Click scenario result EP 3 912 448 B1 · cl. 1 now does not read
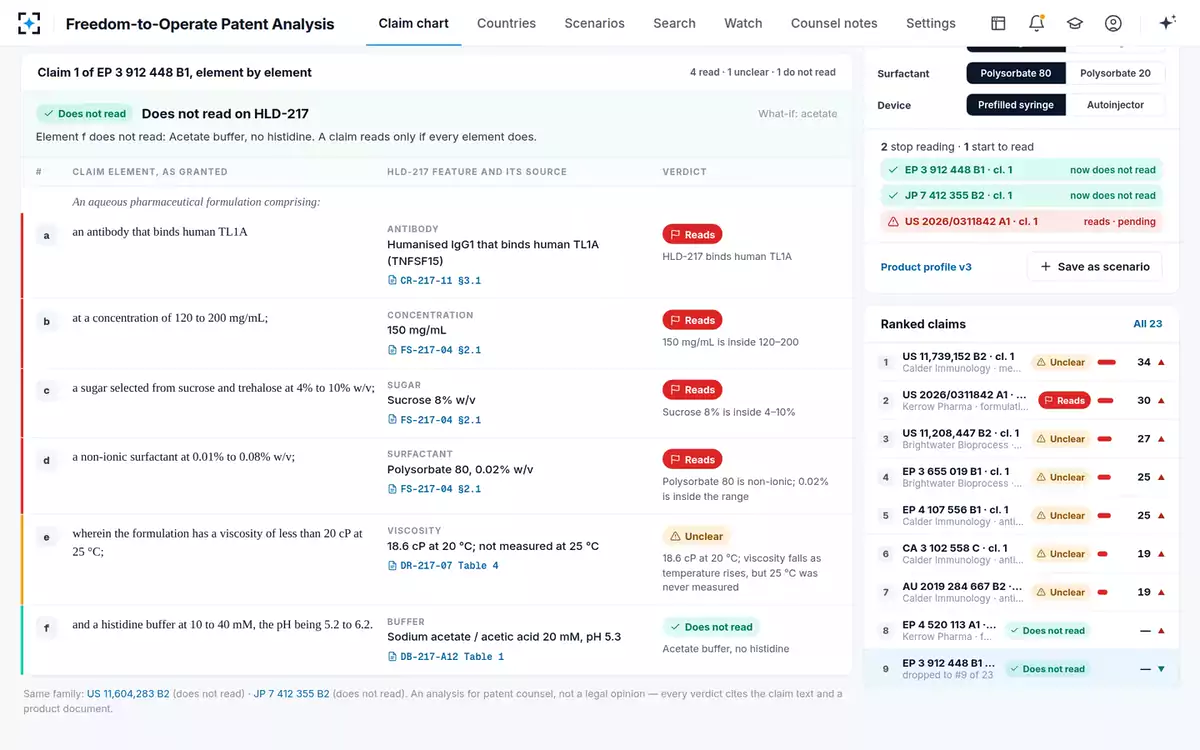 [1021, 170]
